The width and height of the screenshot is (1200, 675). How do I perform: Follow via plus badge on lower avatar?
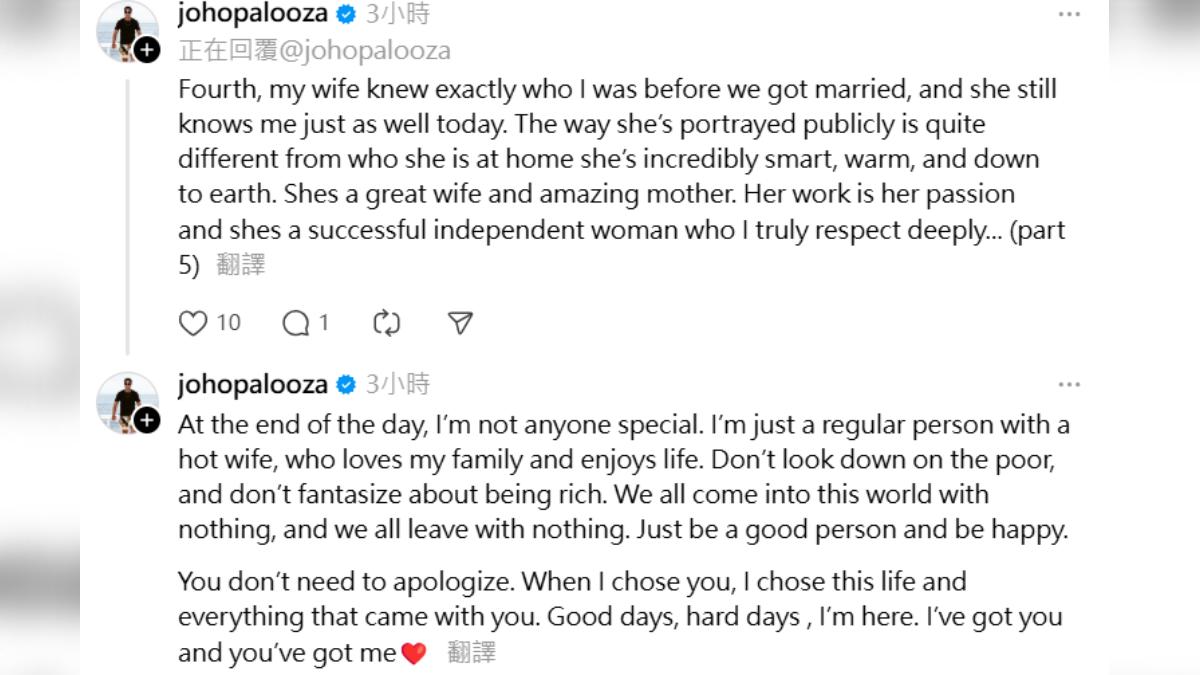(x=147, y=420)
